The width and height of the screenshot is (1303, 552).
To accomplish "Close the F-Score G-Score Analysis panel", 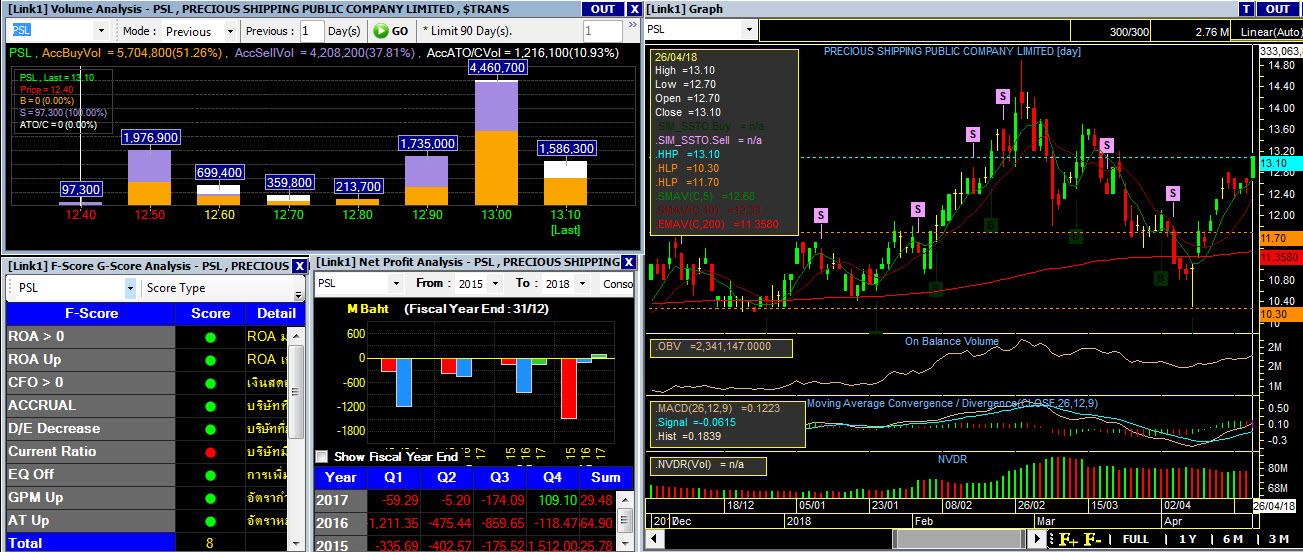I will 299,266.
